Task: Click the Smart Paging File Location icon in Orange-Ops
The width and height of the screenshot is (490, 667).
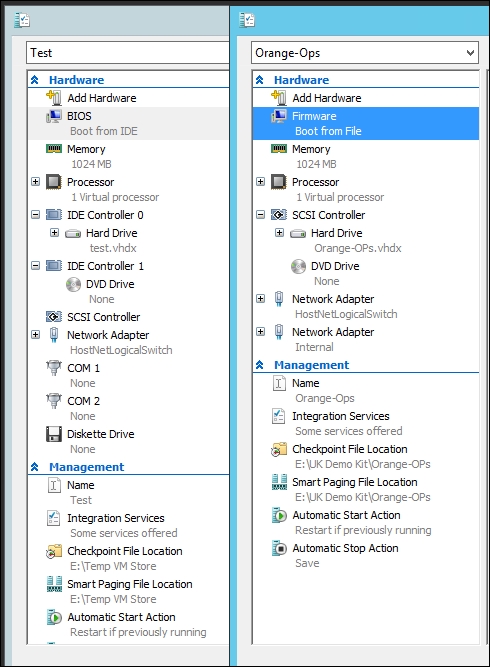Action: [x=279, y=482]
